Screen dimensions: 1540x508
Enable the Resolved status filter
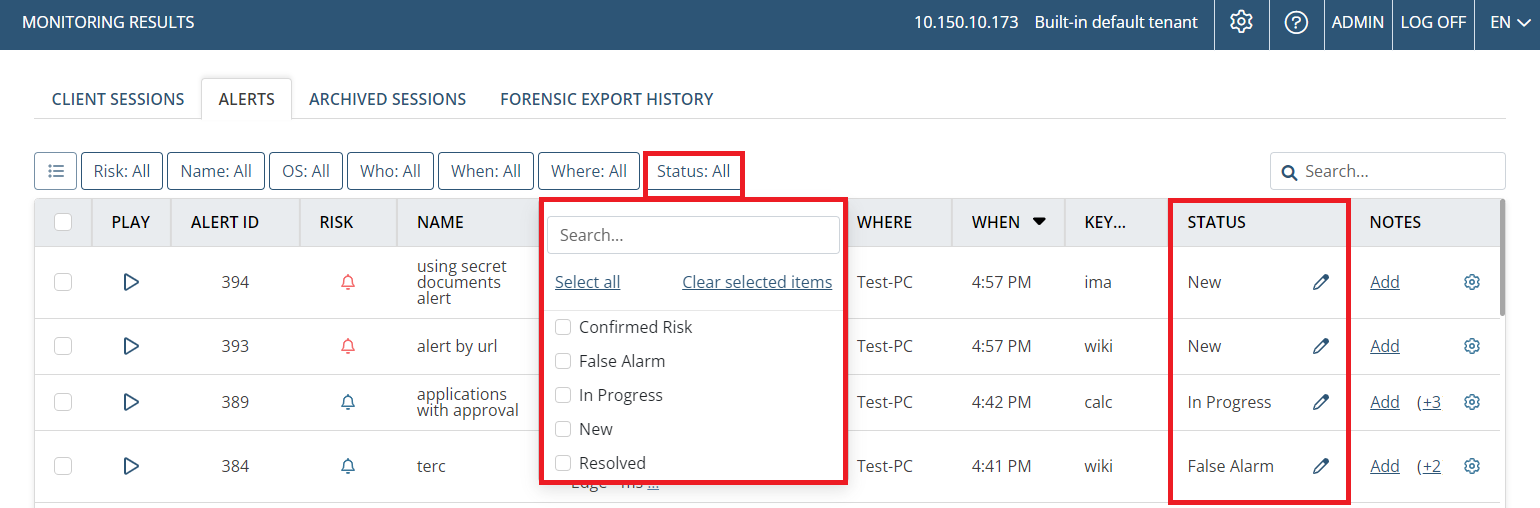[x=563, y=463]
